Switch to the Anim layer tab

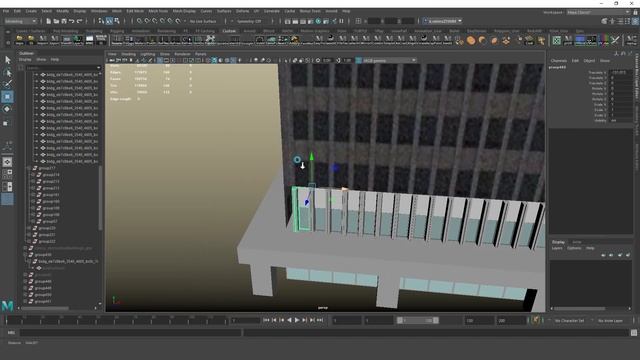576,242
